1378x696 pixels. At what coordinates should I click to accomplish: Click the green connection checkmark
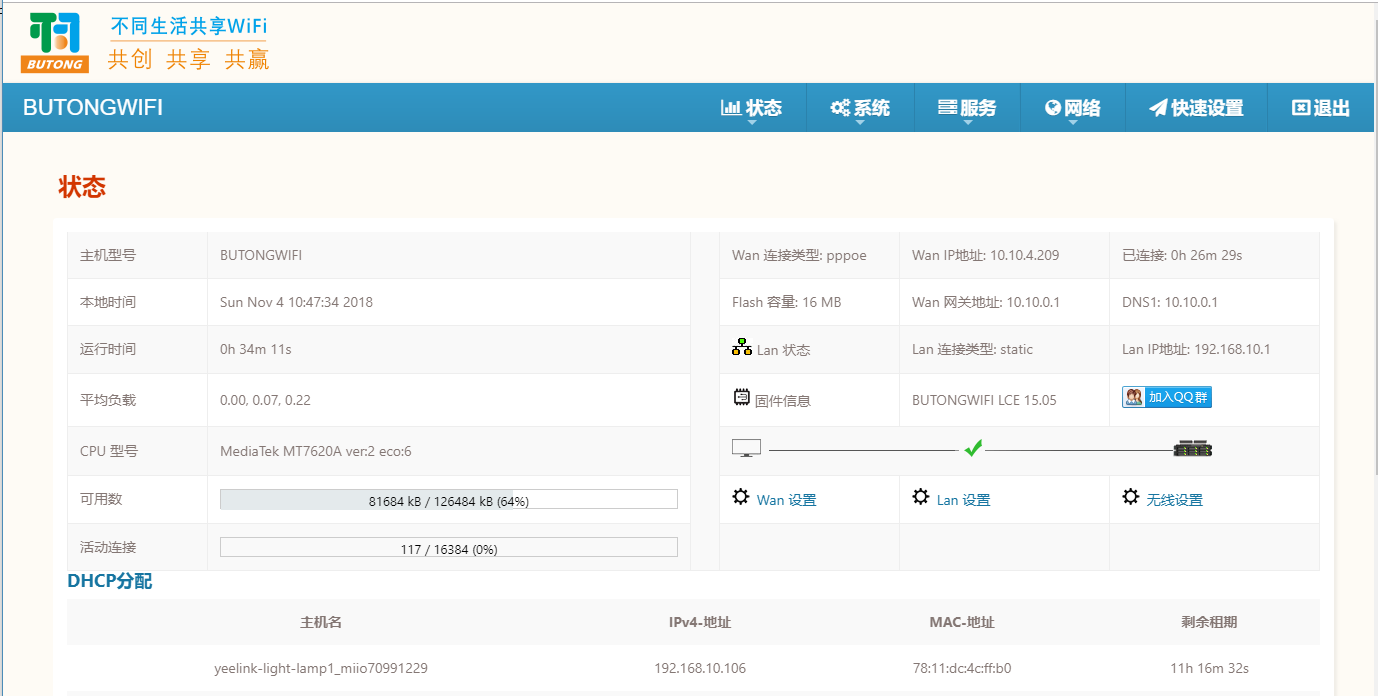click(973, 449)
